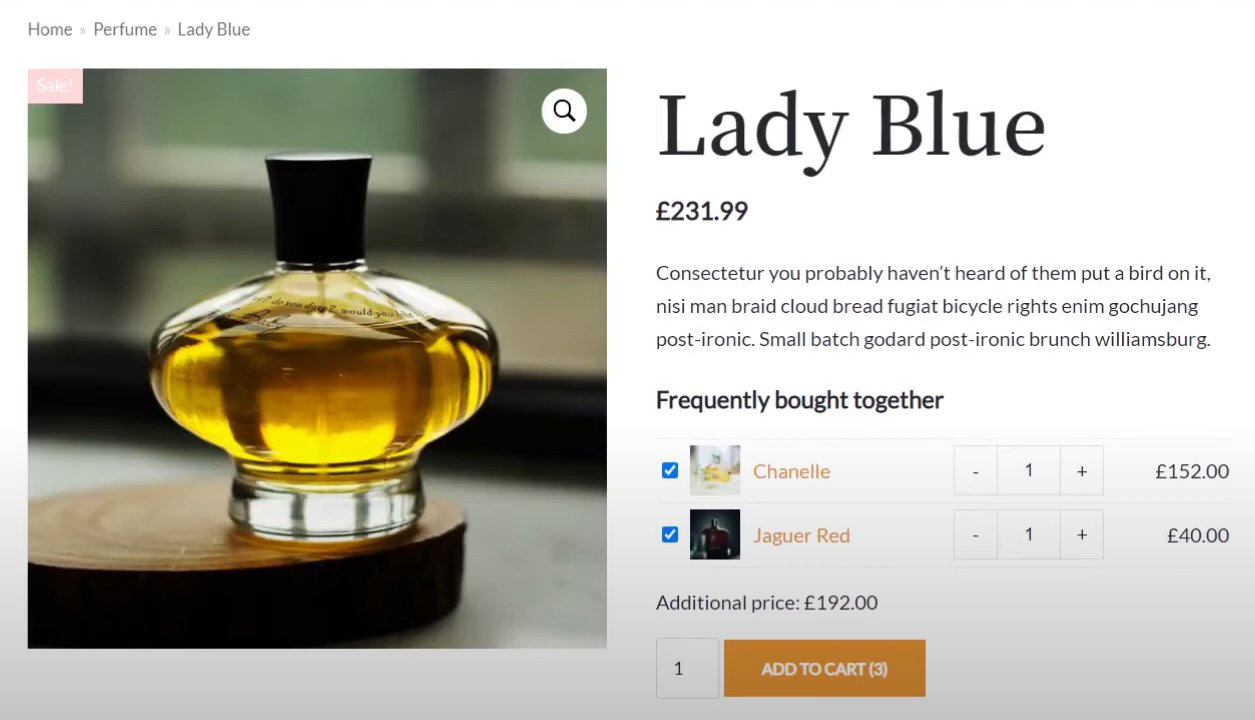The image size is (1255, 720).
Task: Go to Home breadcrumb link
Action: click(x=50, y=29)
